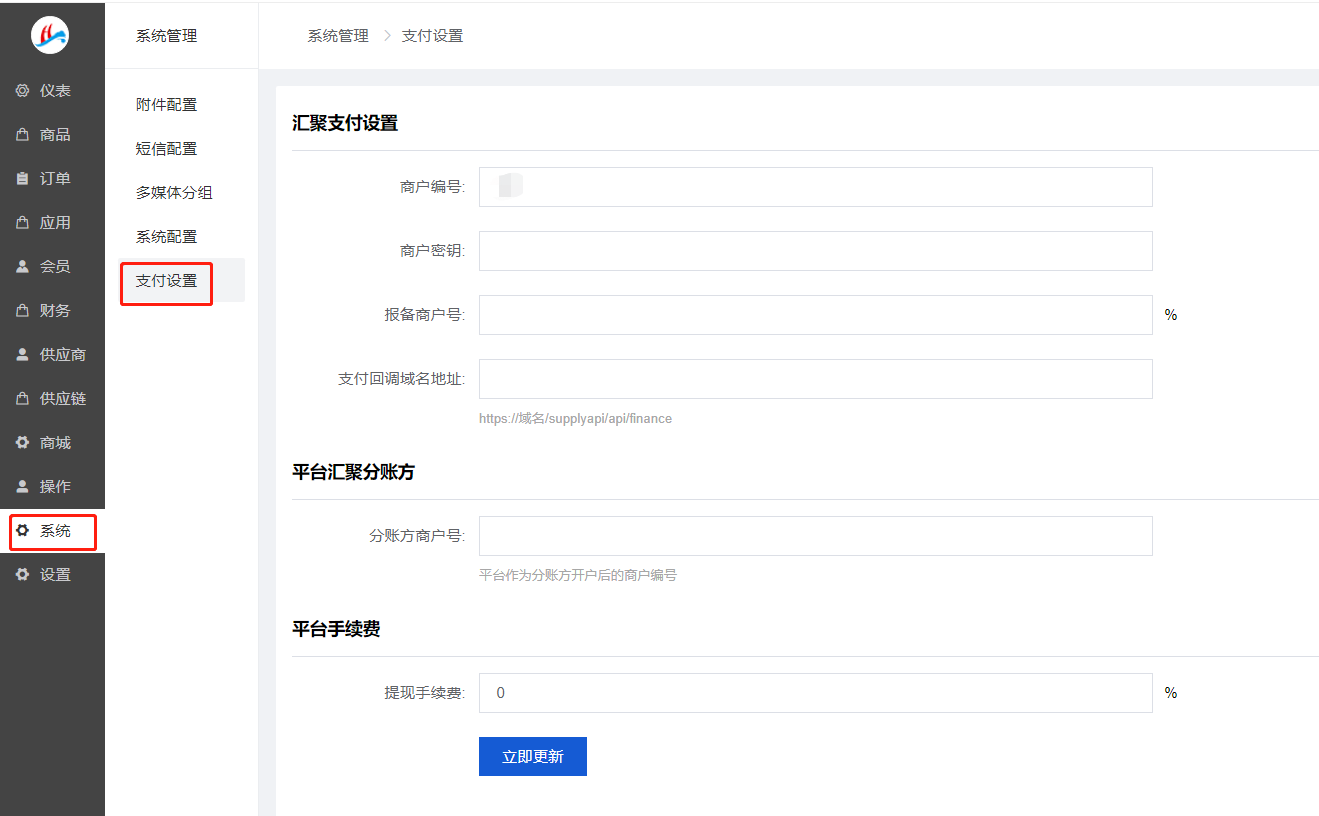The image size is (1319, 816).
Task: Focus the 分账方商户号 input field
Action: pos(815,536)
